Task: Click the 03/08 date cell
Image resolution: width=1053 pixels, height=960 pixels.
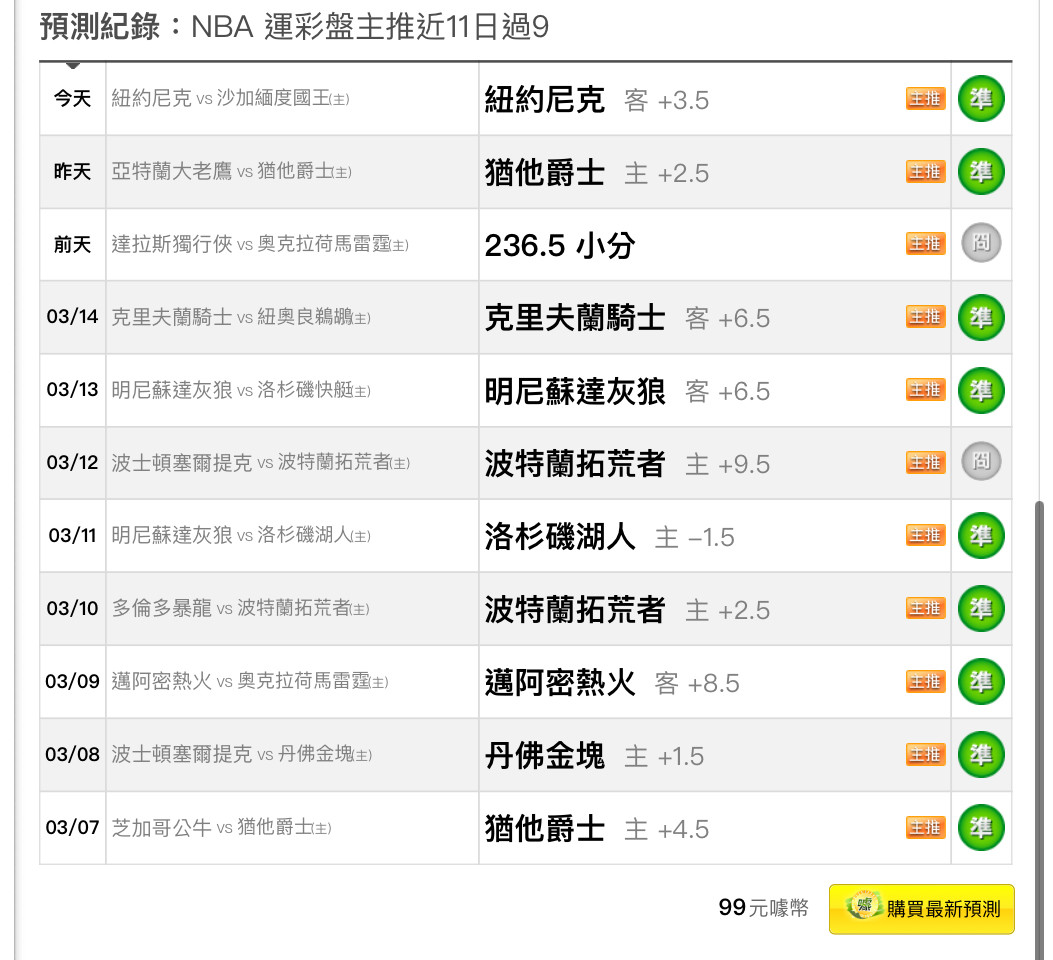Action: (73, 755)
